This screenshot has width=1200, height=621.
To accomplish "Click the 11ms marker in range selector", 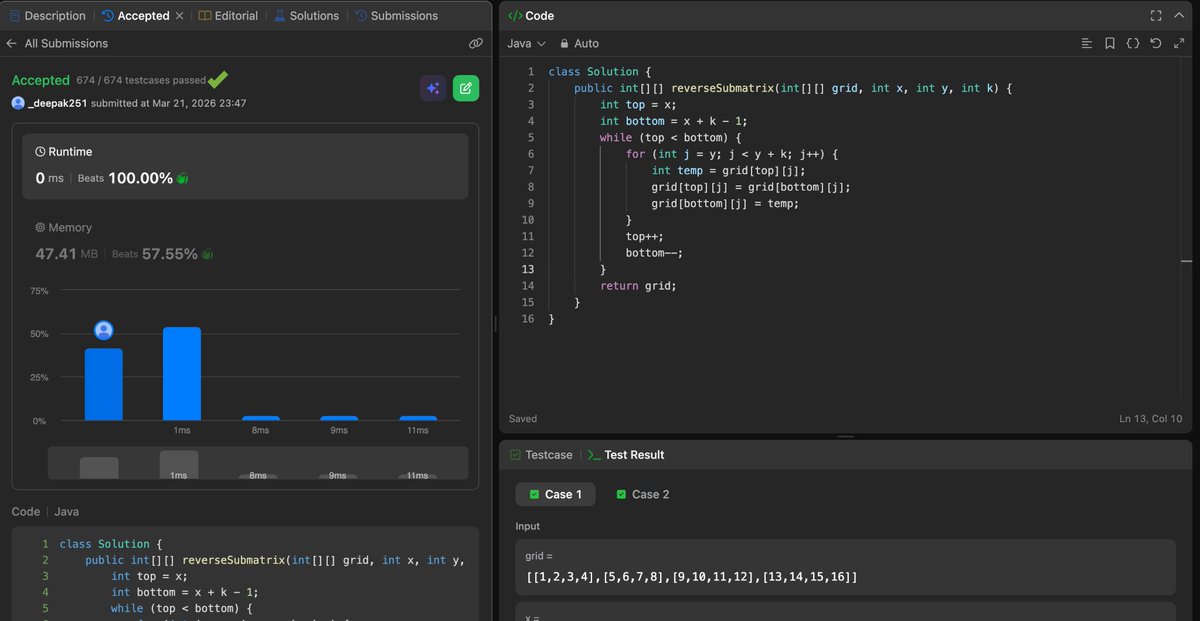I will 418,476.
